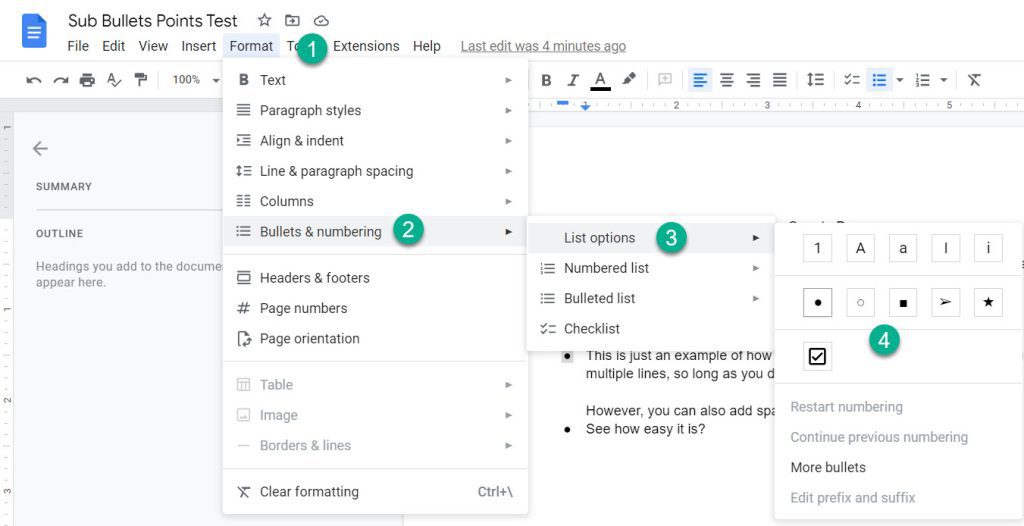This screenshot has width=1024, height=526.
Task: Open the zoom 100% dropdown
Action: [196, 80]
